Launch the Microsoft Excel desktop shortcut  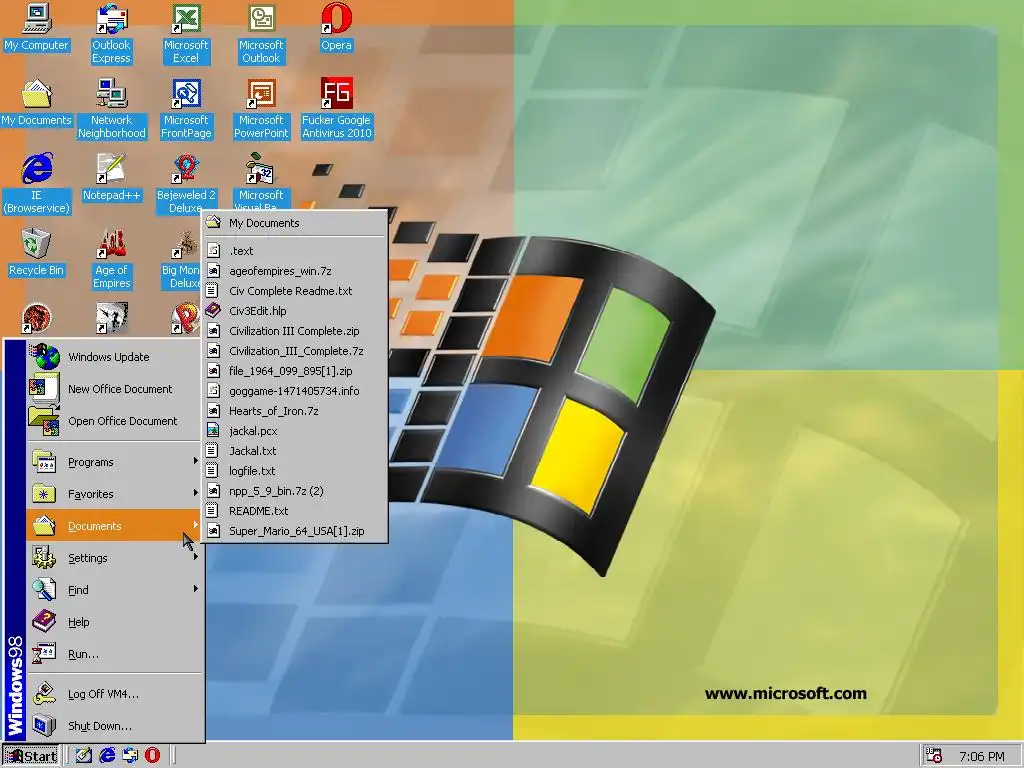click(x=185, y=33)
